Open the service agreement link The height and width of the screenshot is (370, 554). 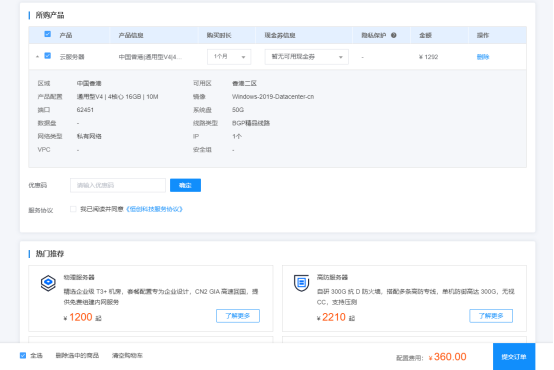tap(154, 209)
